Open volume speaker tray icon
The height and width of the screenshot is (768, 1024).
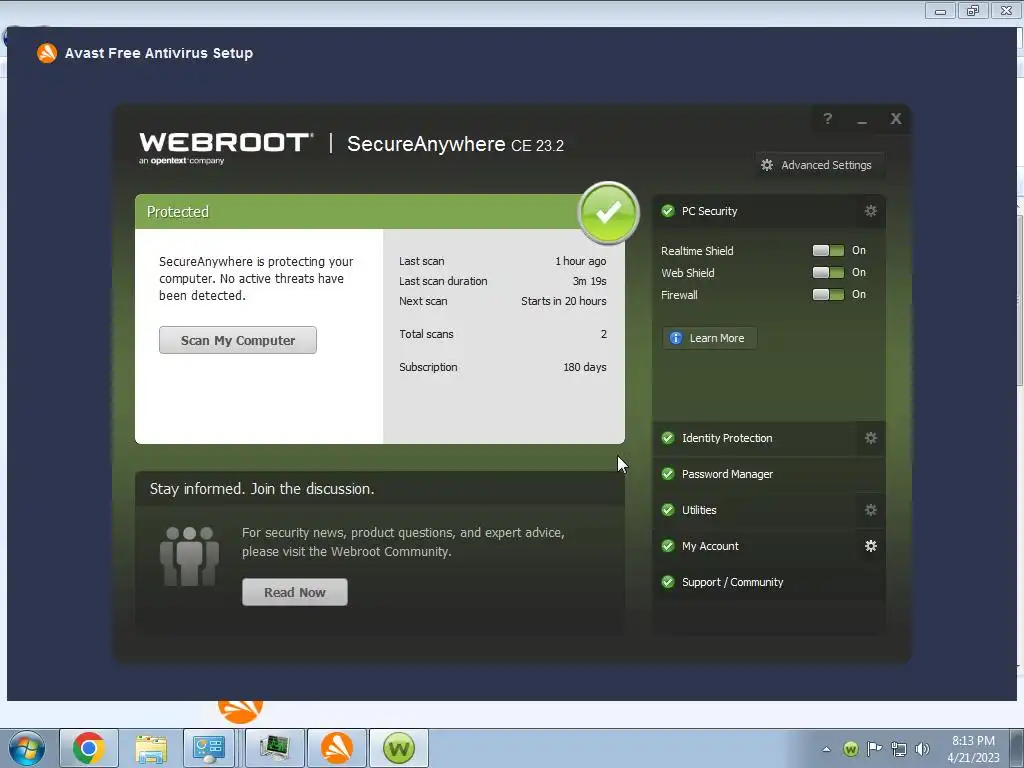(x=922, y=749)
